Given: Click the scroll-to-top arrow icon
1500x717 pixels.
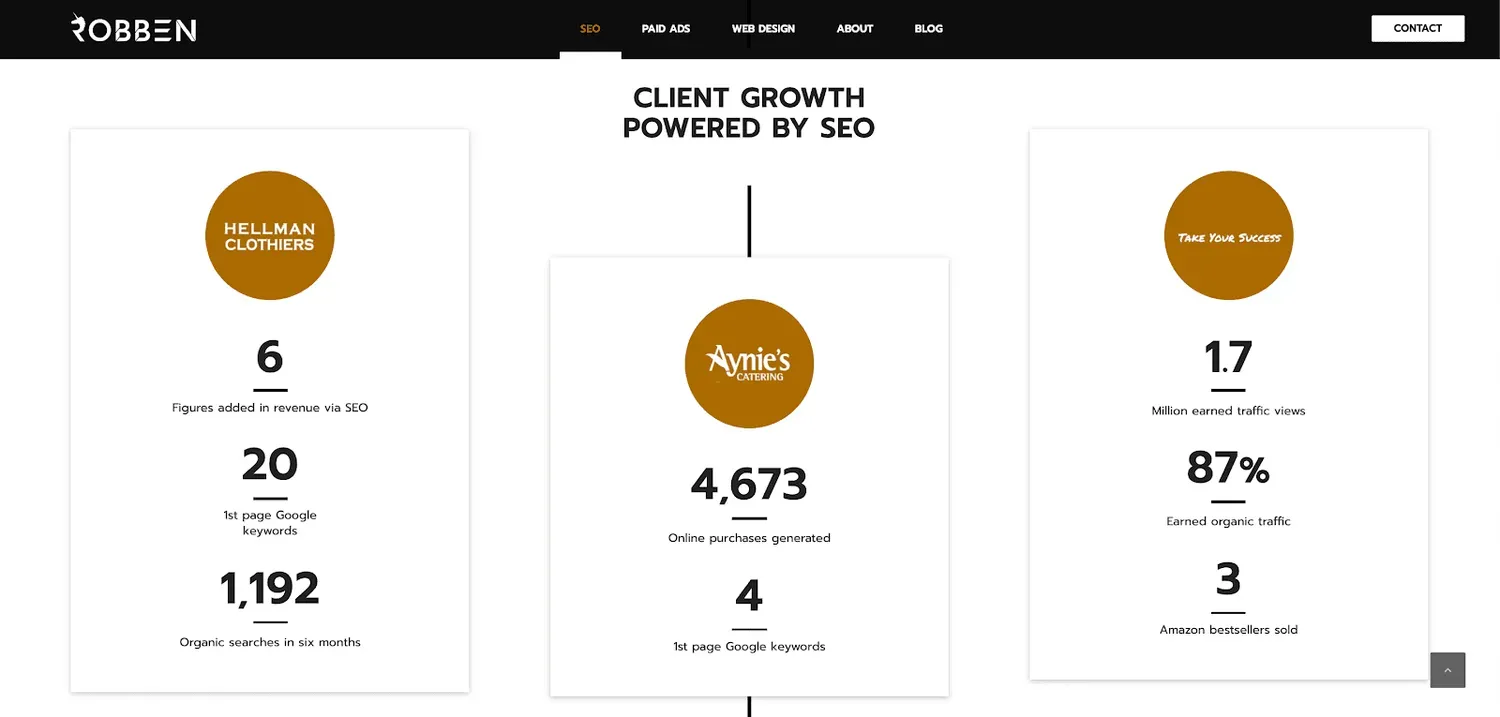Looking at the screenshot, I should point(1447,670).
